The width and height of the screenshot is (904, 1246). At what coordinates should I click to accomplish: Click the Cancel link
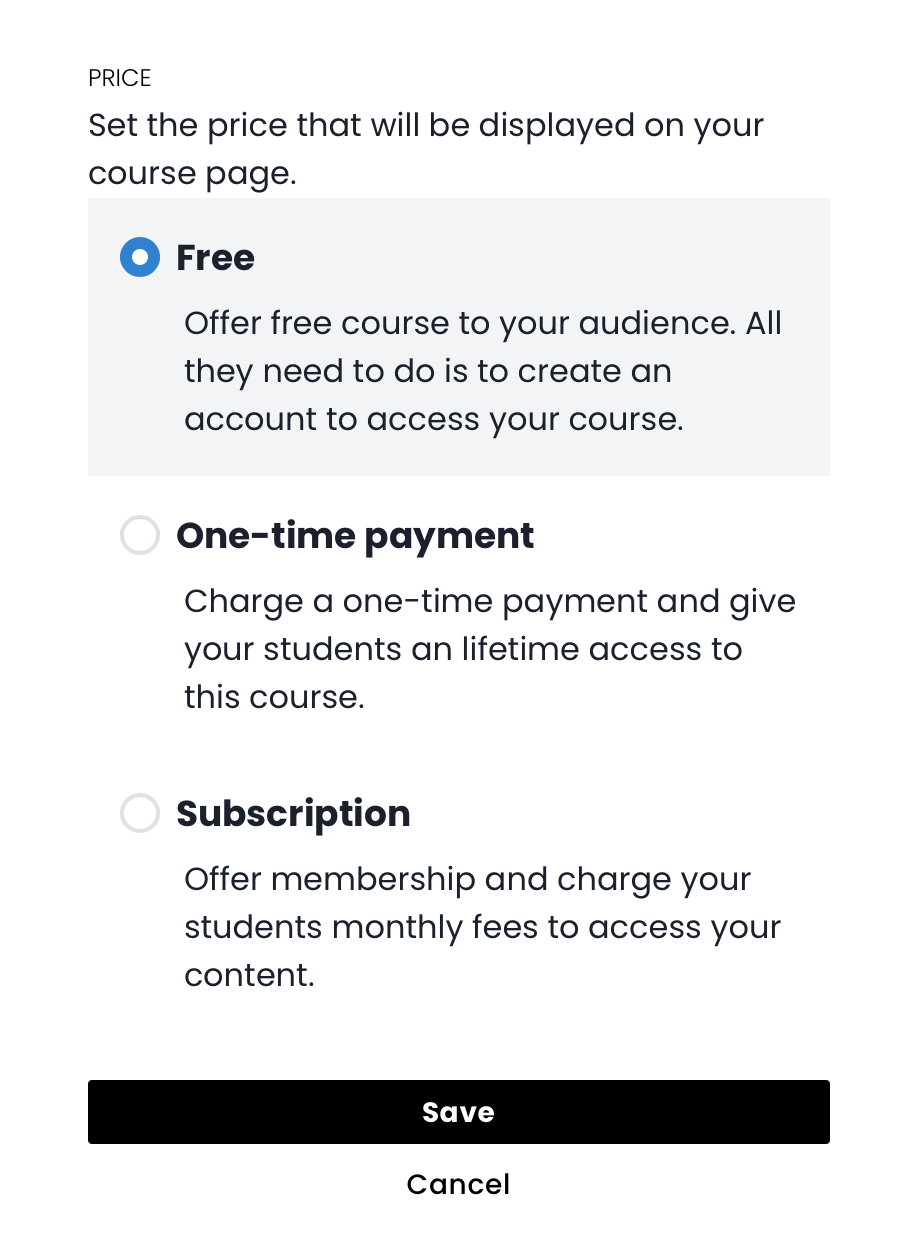coord(458,1184)
